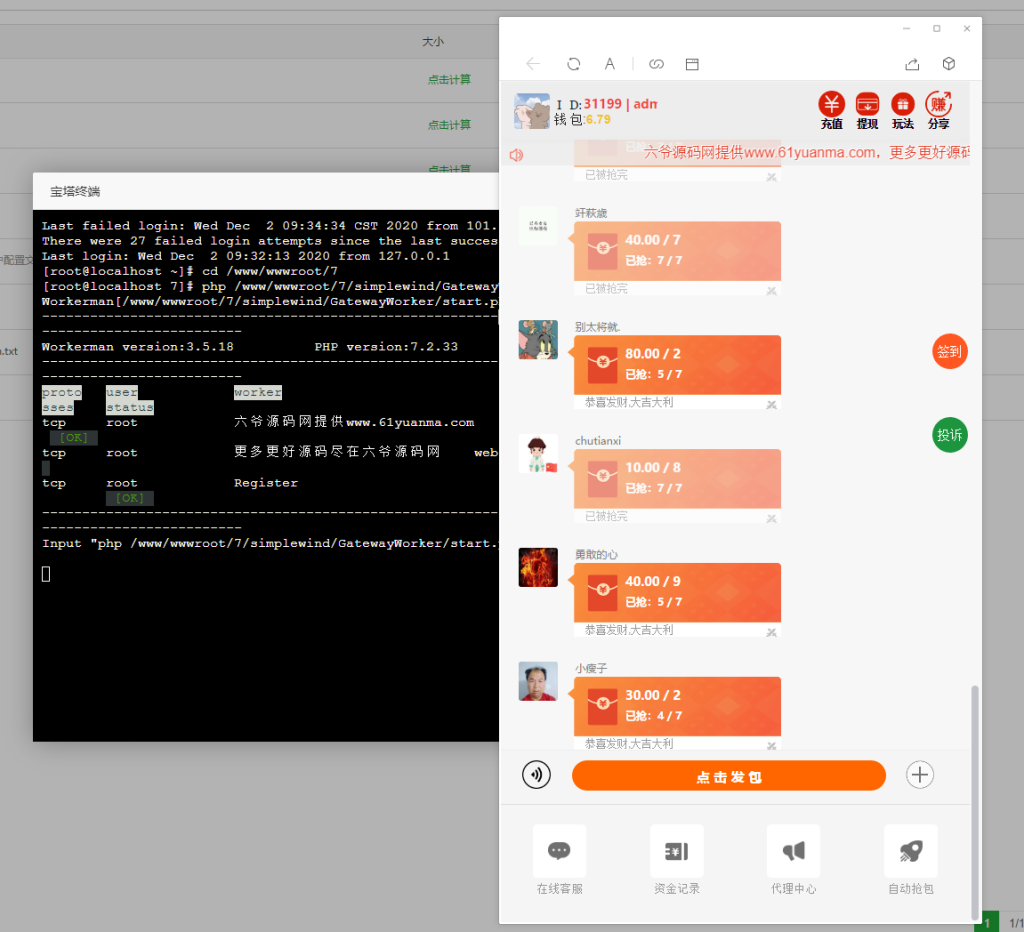Screen dimensions: 1024x932
Task: Click the 'Workerman version:3.5.18' terminal line
Action: tap(138, 347)
